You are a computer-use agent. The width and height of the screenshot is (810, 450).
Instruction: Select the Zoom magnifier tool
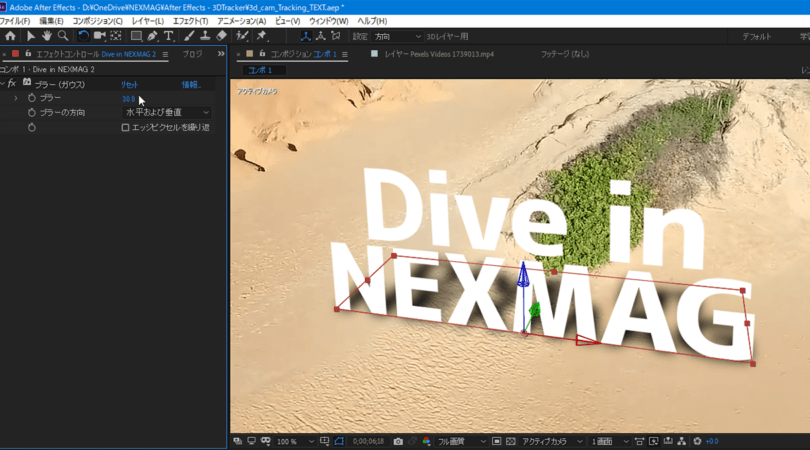(x=63, y=36)
